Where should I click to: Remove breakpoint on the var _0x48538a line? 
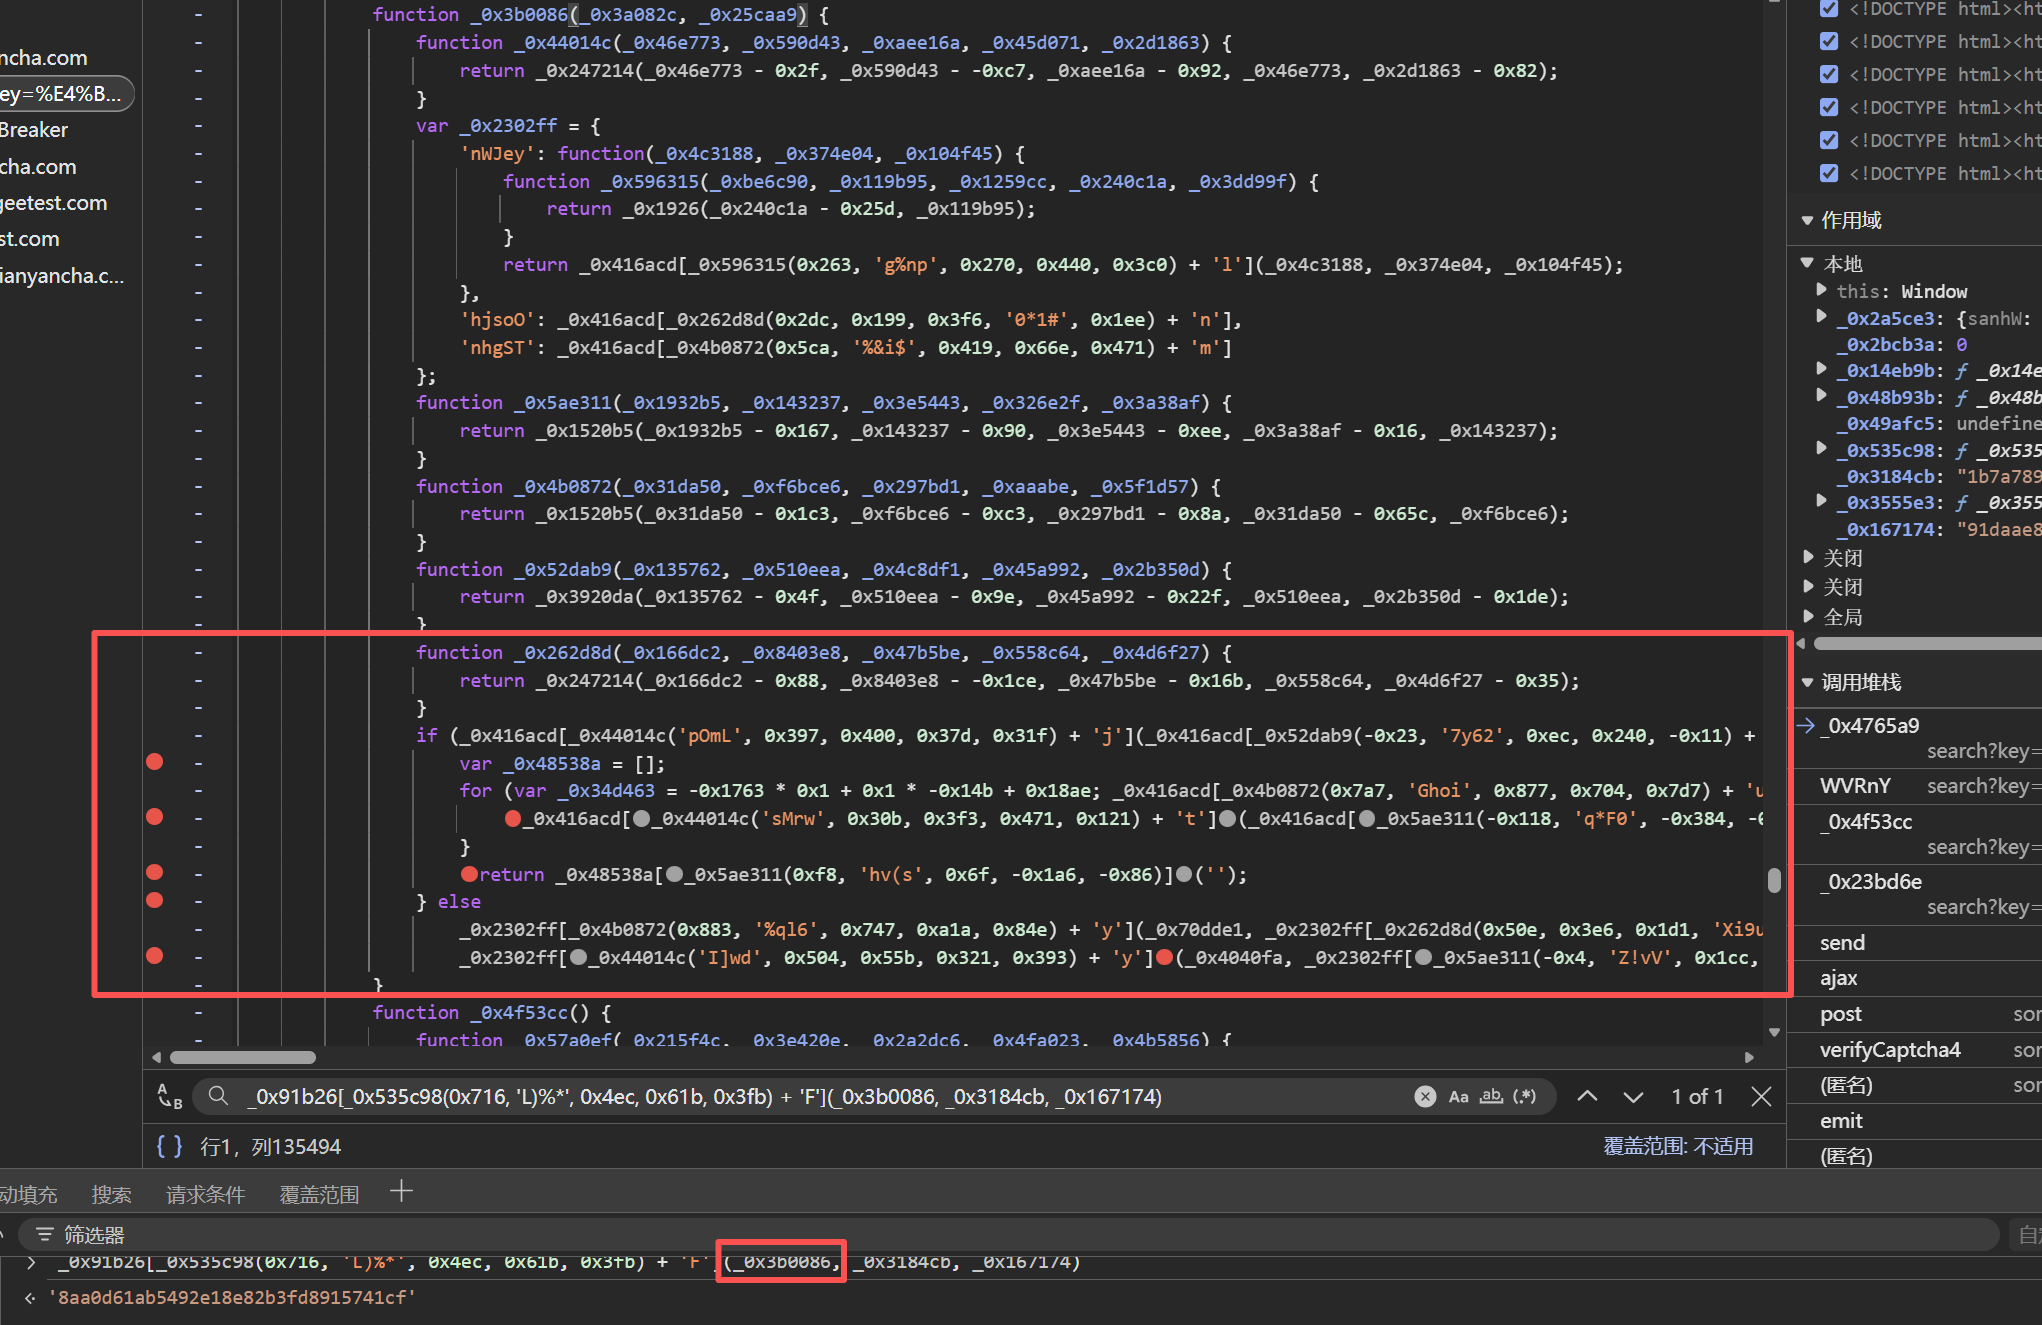coord(154,762)
